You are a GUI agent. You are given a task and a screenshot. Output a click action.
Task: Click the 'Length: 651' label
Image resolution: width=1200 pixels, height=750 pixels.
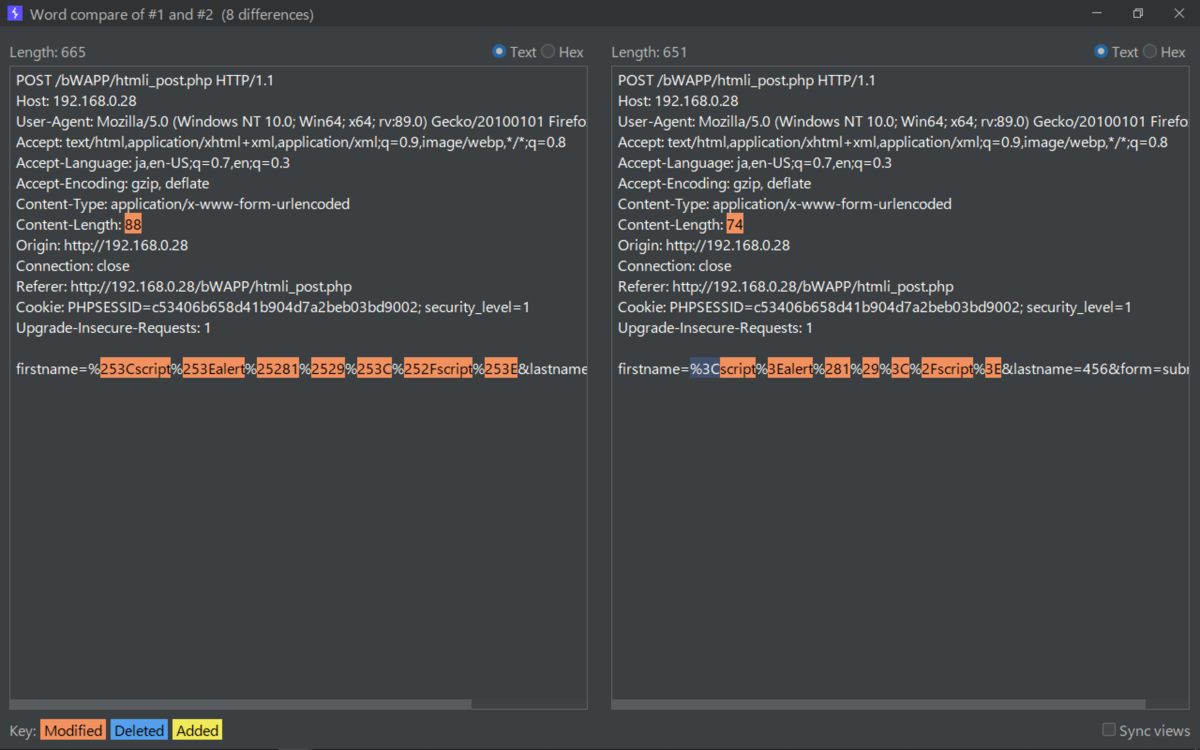650,52
